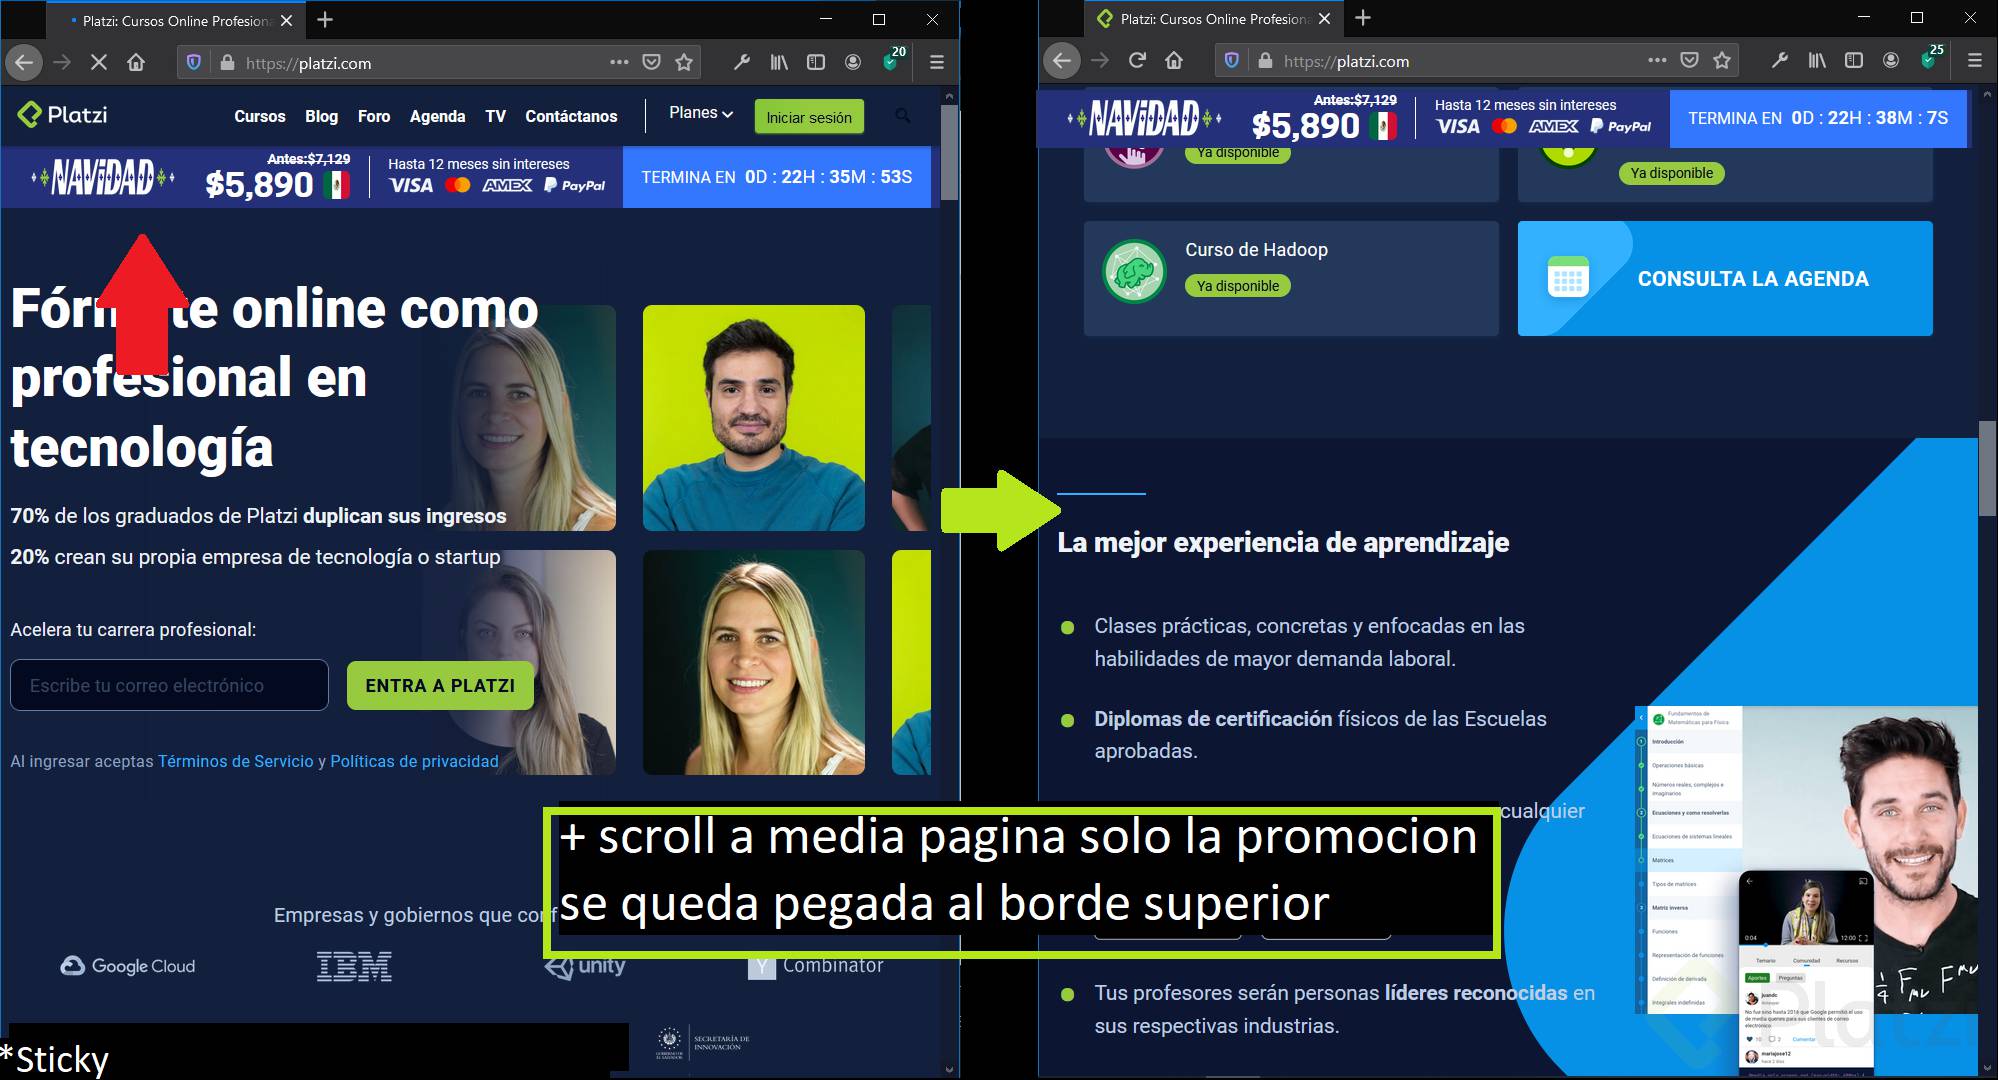
Task: Open Home icon in left browser window
Action: pos(136,63)
